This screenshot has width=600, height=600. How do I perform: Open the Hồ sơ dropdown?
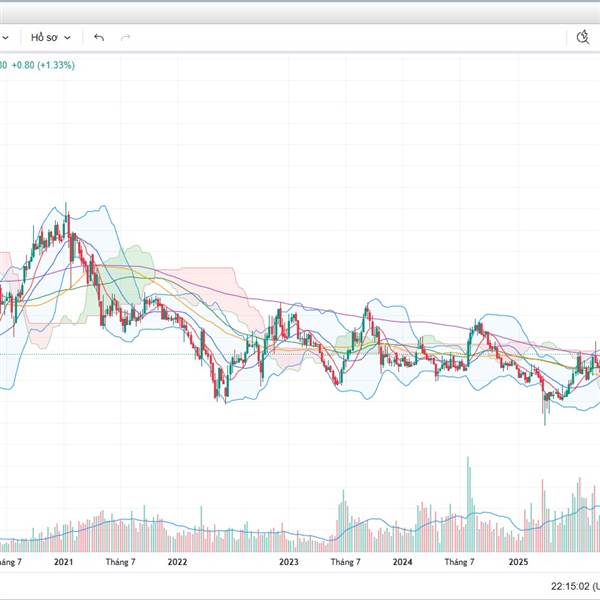50,37
